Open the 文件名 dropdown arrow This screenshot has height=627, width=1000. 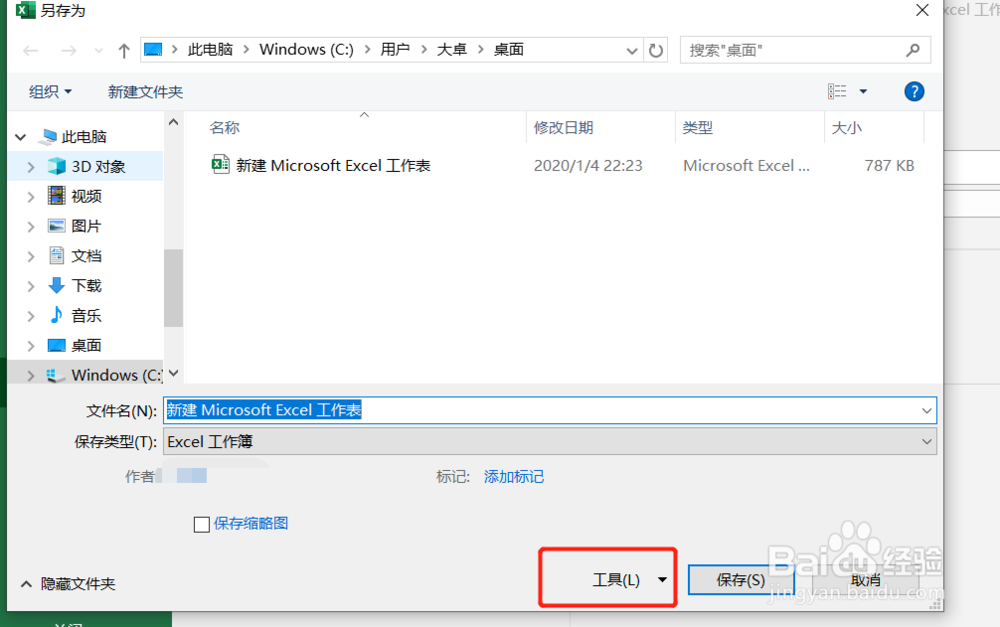click(927, 411)
